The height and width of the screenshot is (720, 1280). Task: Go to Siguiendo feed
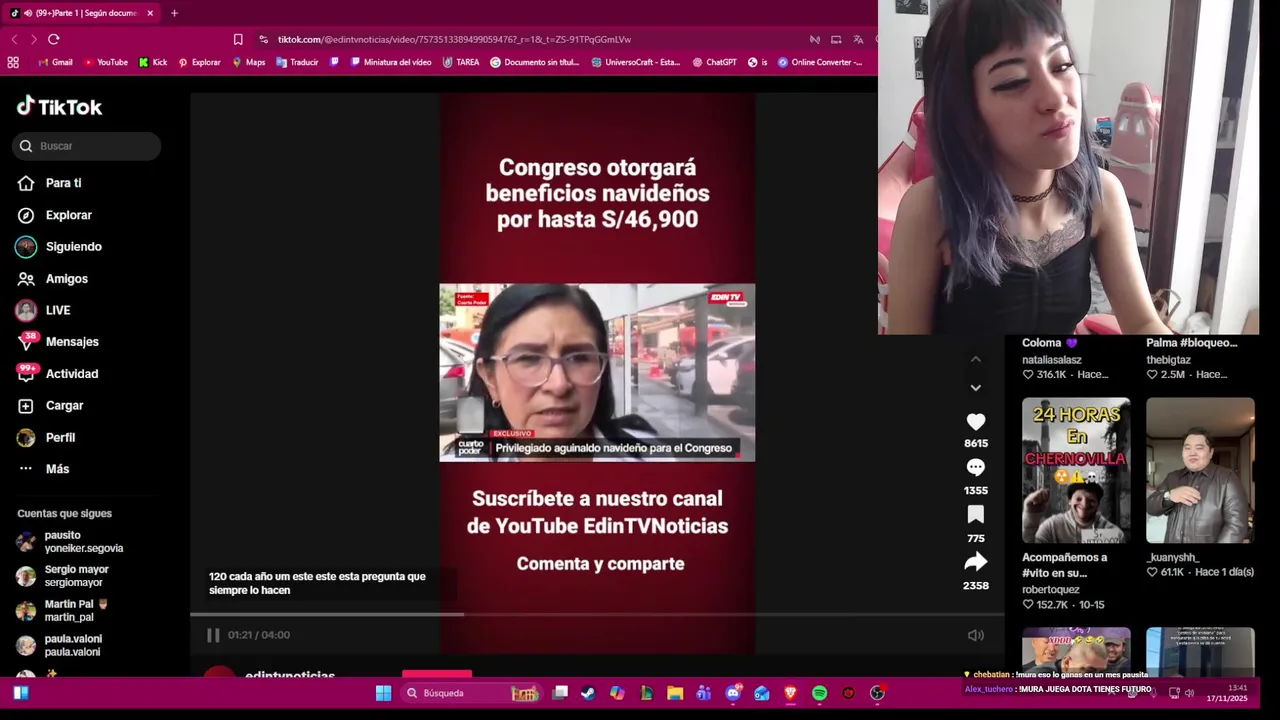point(59,247)
